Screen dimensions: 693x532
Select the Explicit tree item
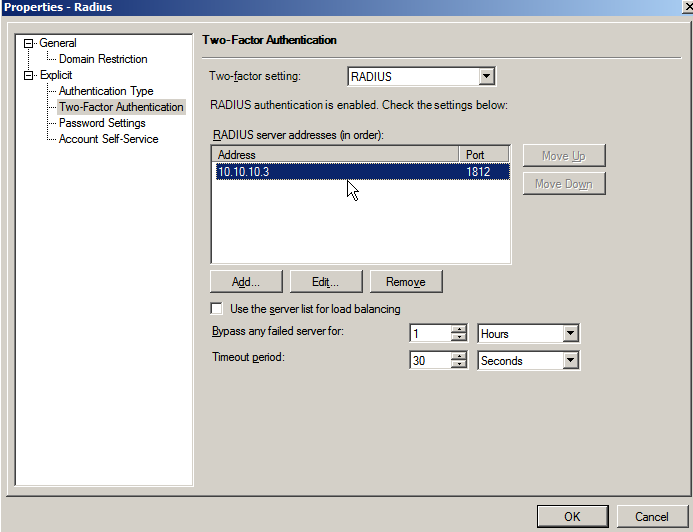click(x=56, y=75)
